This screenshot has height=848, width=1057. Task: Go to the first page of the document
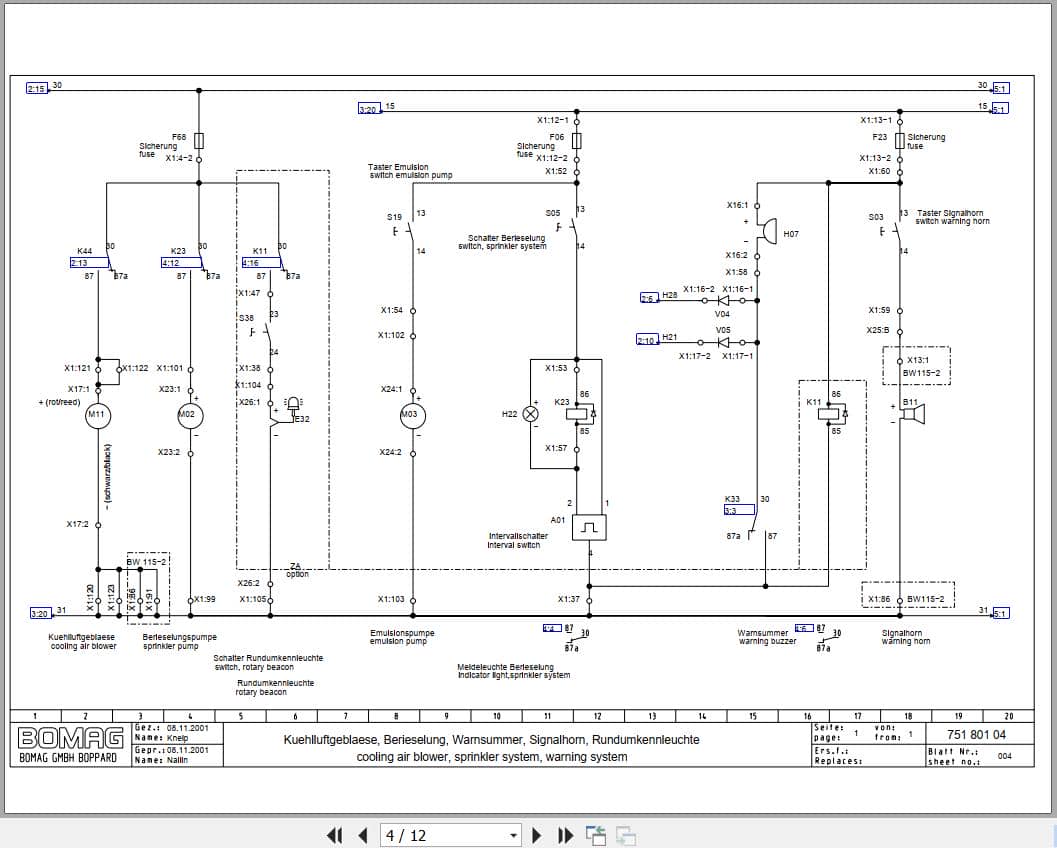[335, 835]
